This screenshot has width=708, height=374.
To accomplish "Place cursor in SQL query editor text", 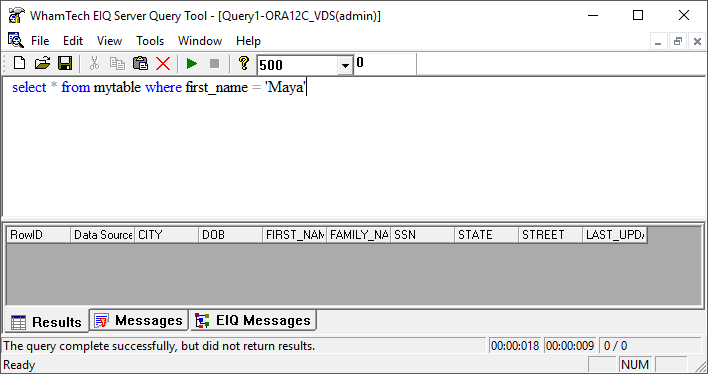I will pos(354,147).
